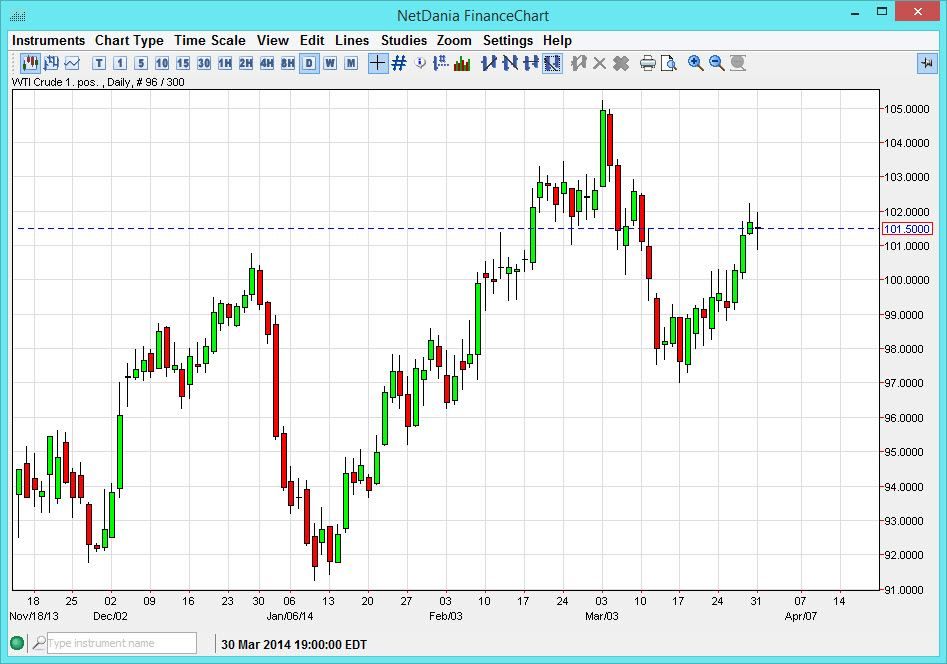Select the candlestick chart type icon
The width and height of the screenshot is (947, 664).
click(28, 63)
